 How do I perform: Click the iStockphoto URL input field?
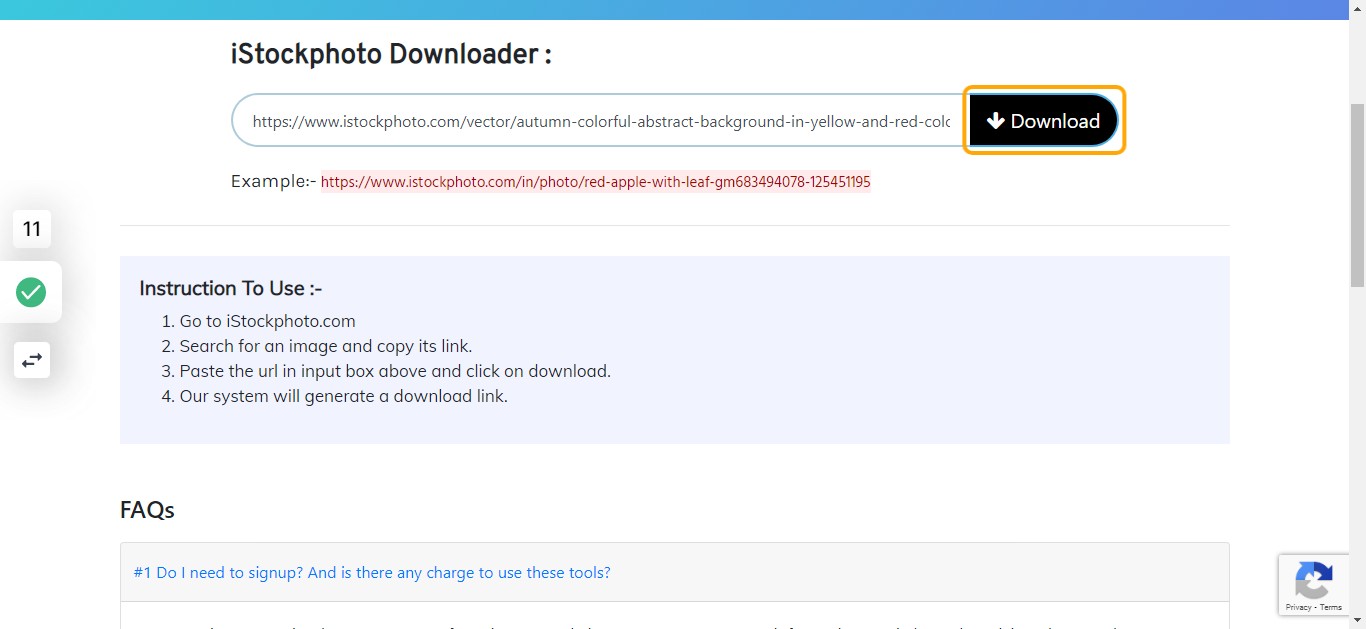tap(600, 121)
